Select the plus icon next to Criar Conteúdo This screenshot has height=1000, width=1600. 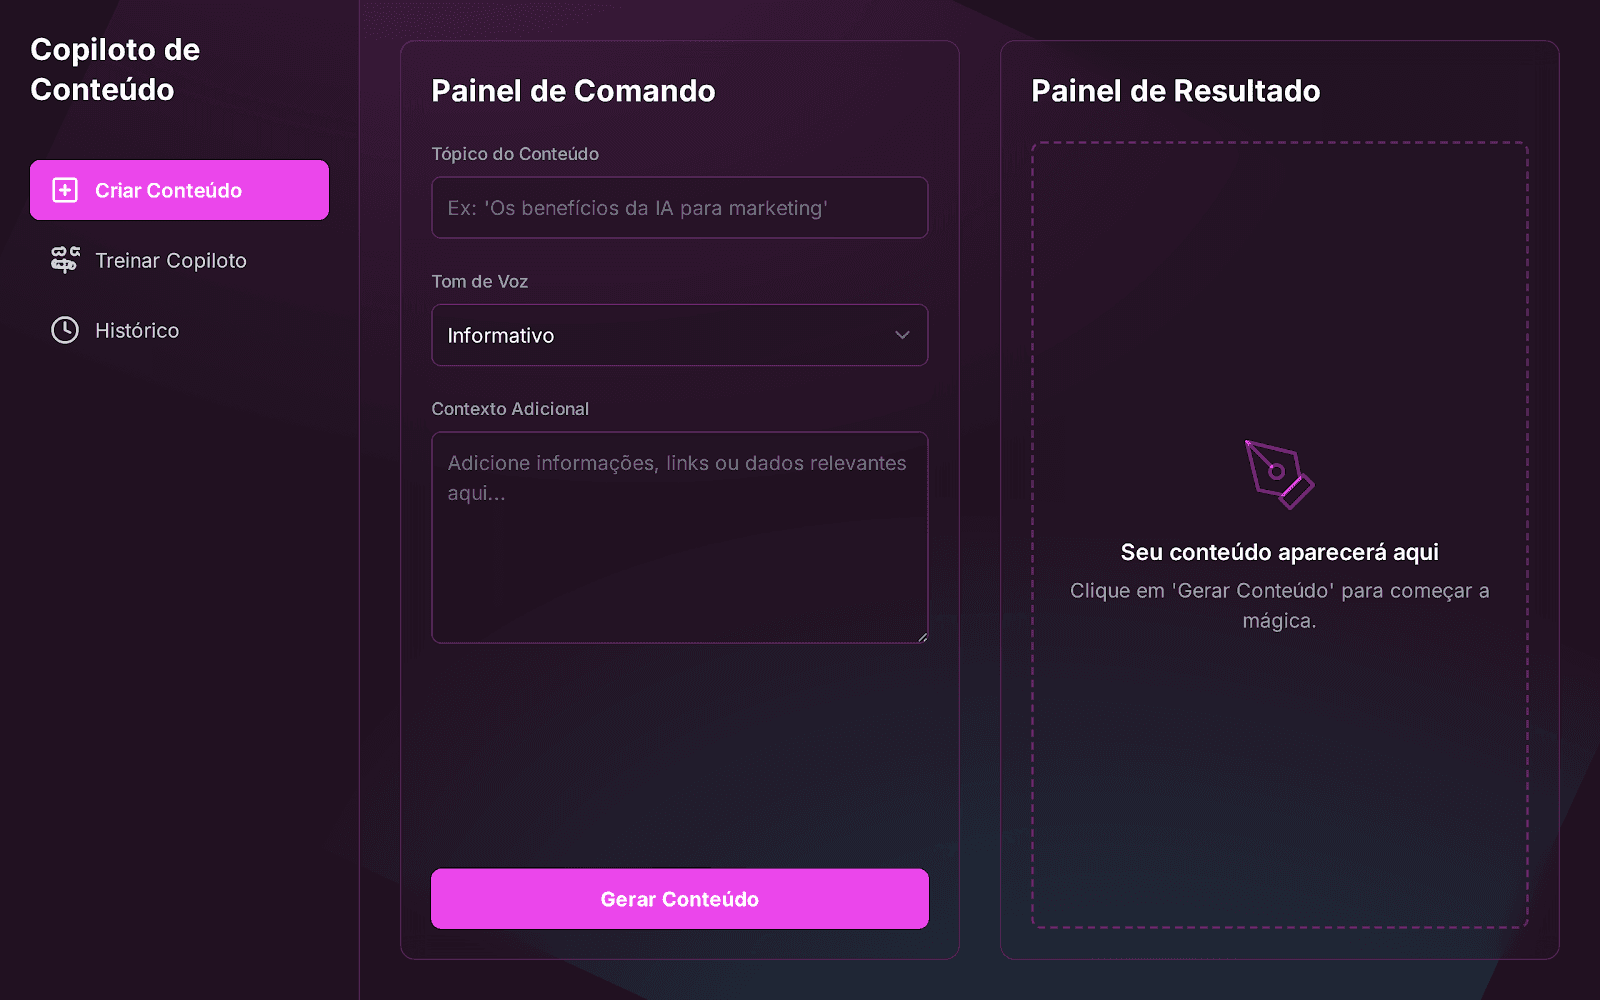click(64, 189)
